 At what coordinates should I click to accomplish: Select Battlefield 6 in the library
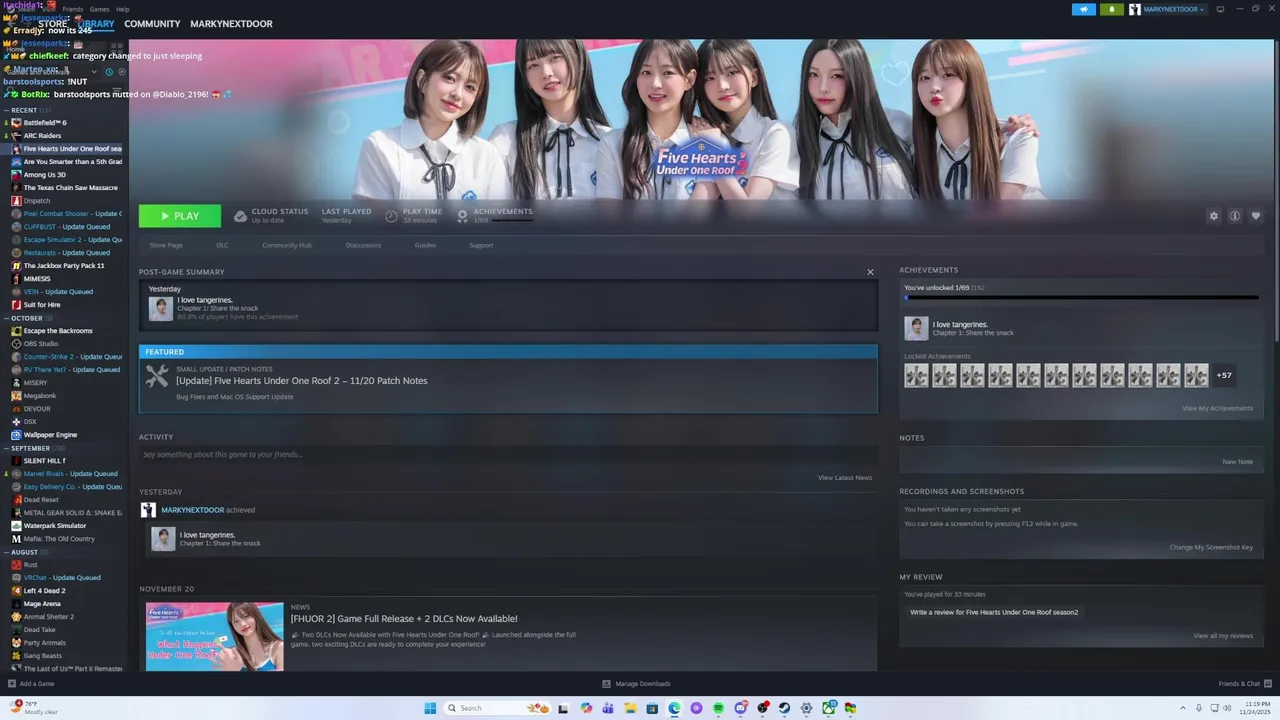45,123
